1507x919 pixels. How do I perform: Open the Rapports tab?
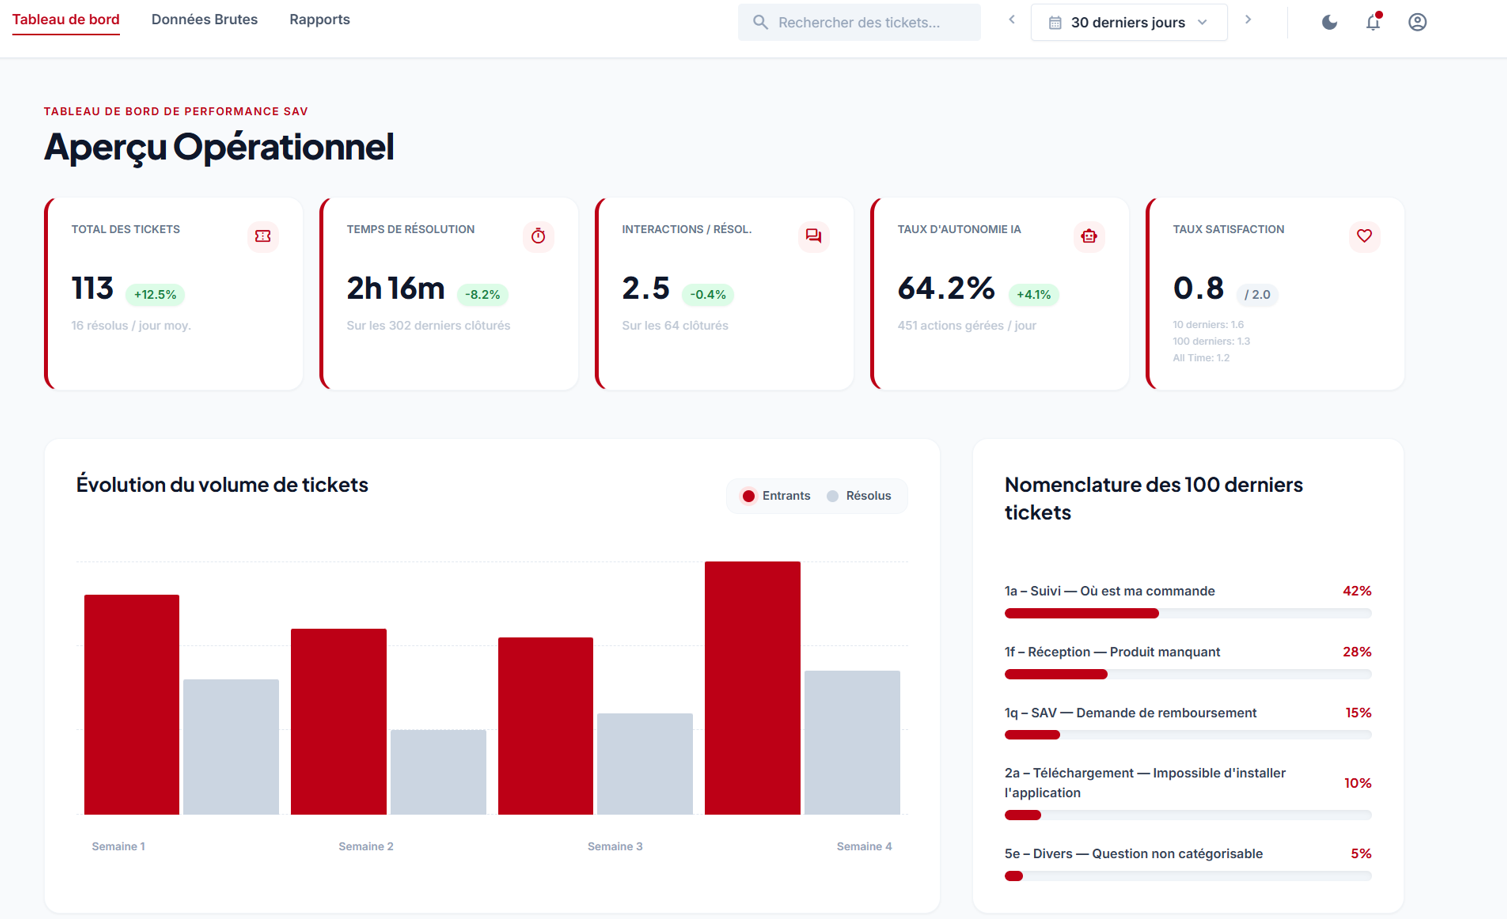click(319, 19)
